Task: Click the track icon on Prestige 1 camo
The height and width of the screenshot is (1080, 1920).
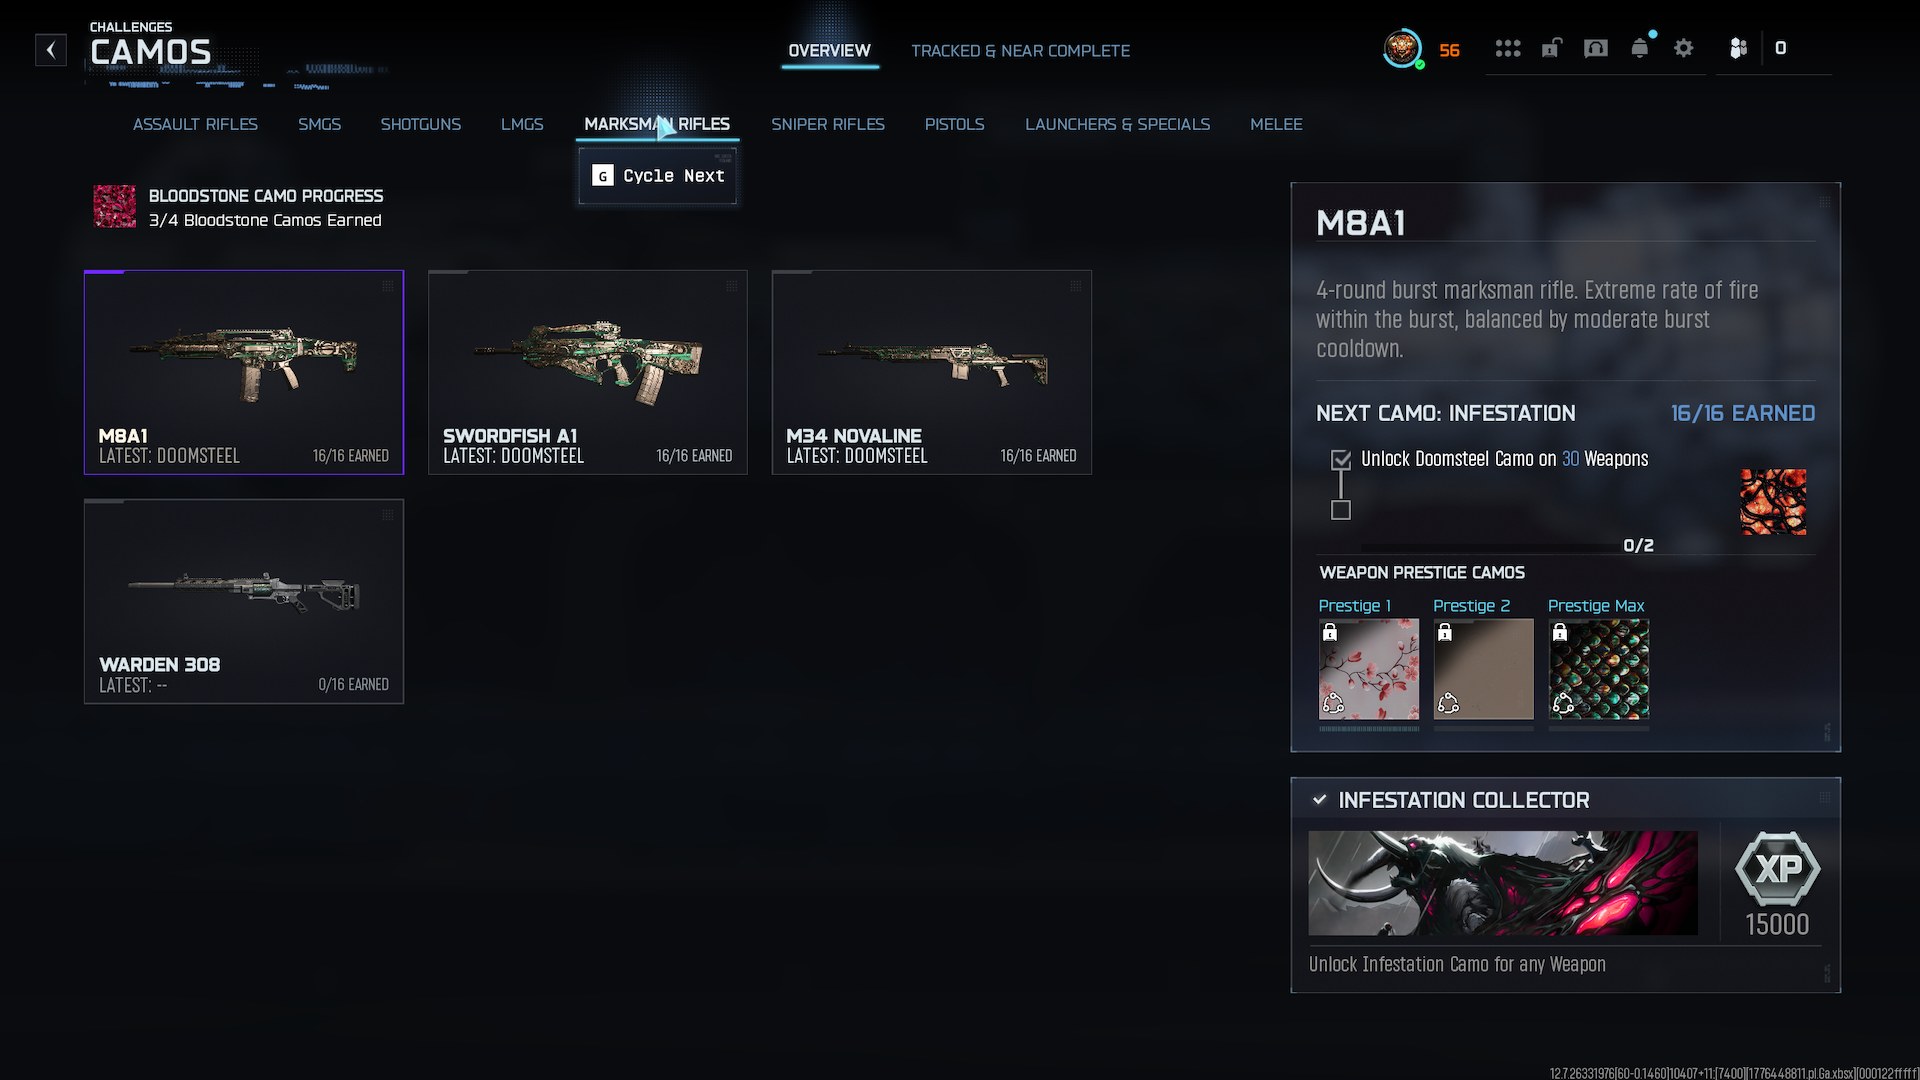Action: [x=1333, y=705]
